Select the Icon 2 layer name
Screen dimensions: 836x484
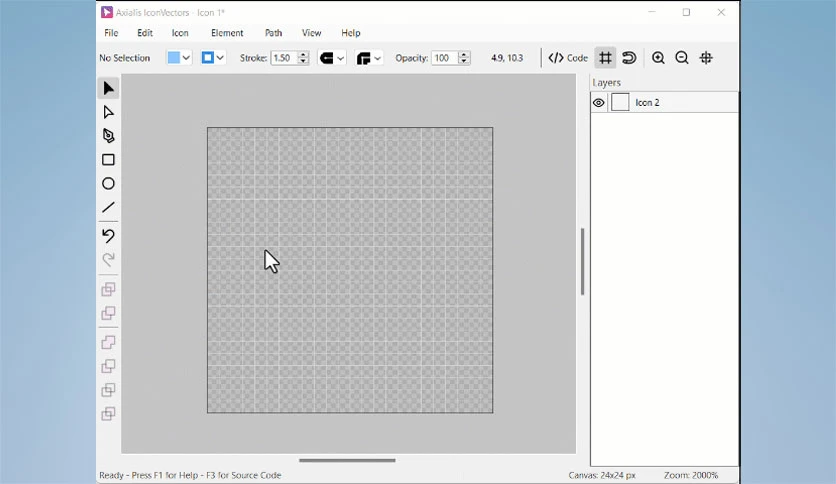click(647, 102)
